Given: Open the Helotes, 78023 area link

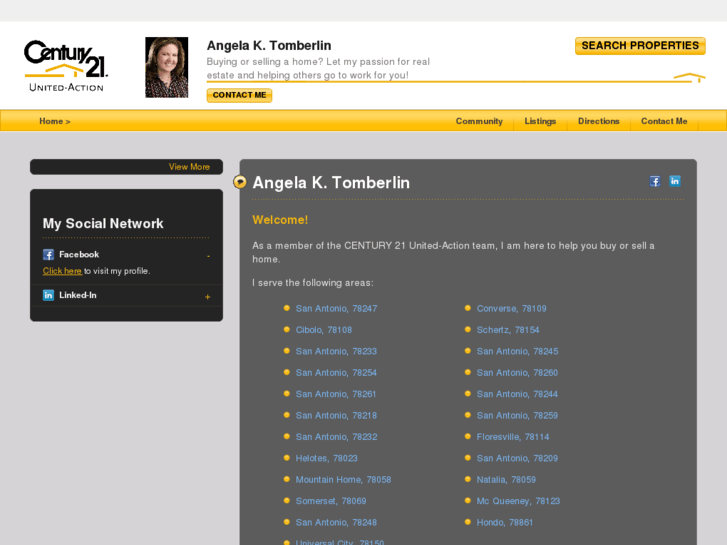Looking at the screenshot, I should [326, 458].
